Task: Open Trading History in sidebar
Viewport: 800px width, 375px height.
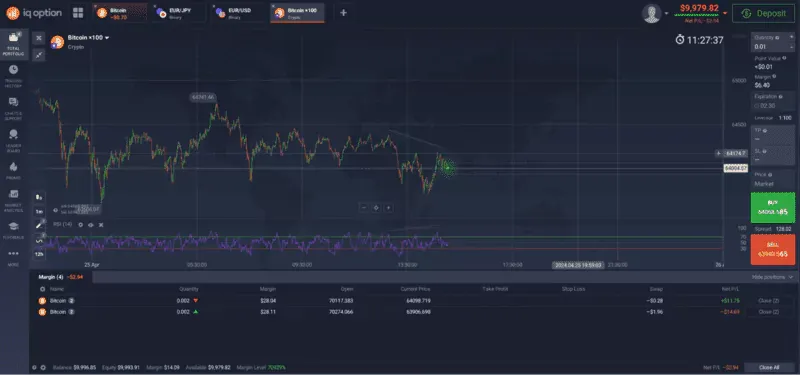Action: click(13, 76)
